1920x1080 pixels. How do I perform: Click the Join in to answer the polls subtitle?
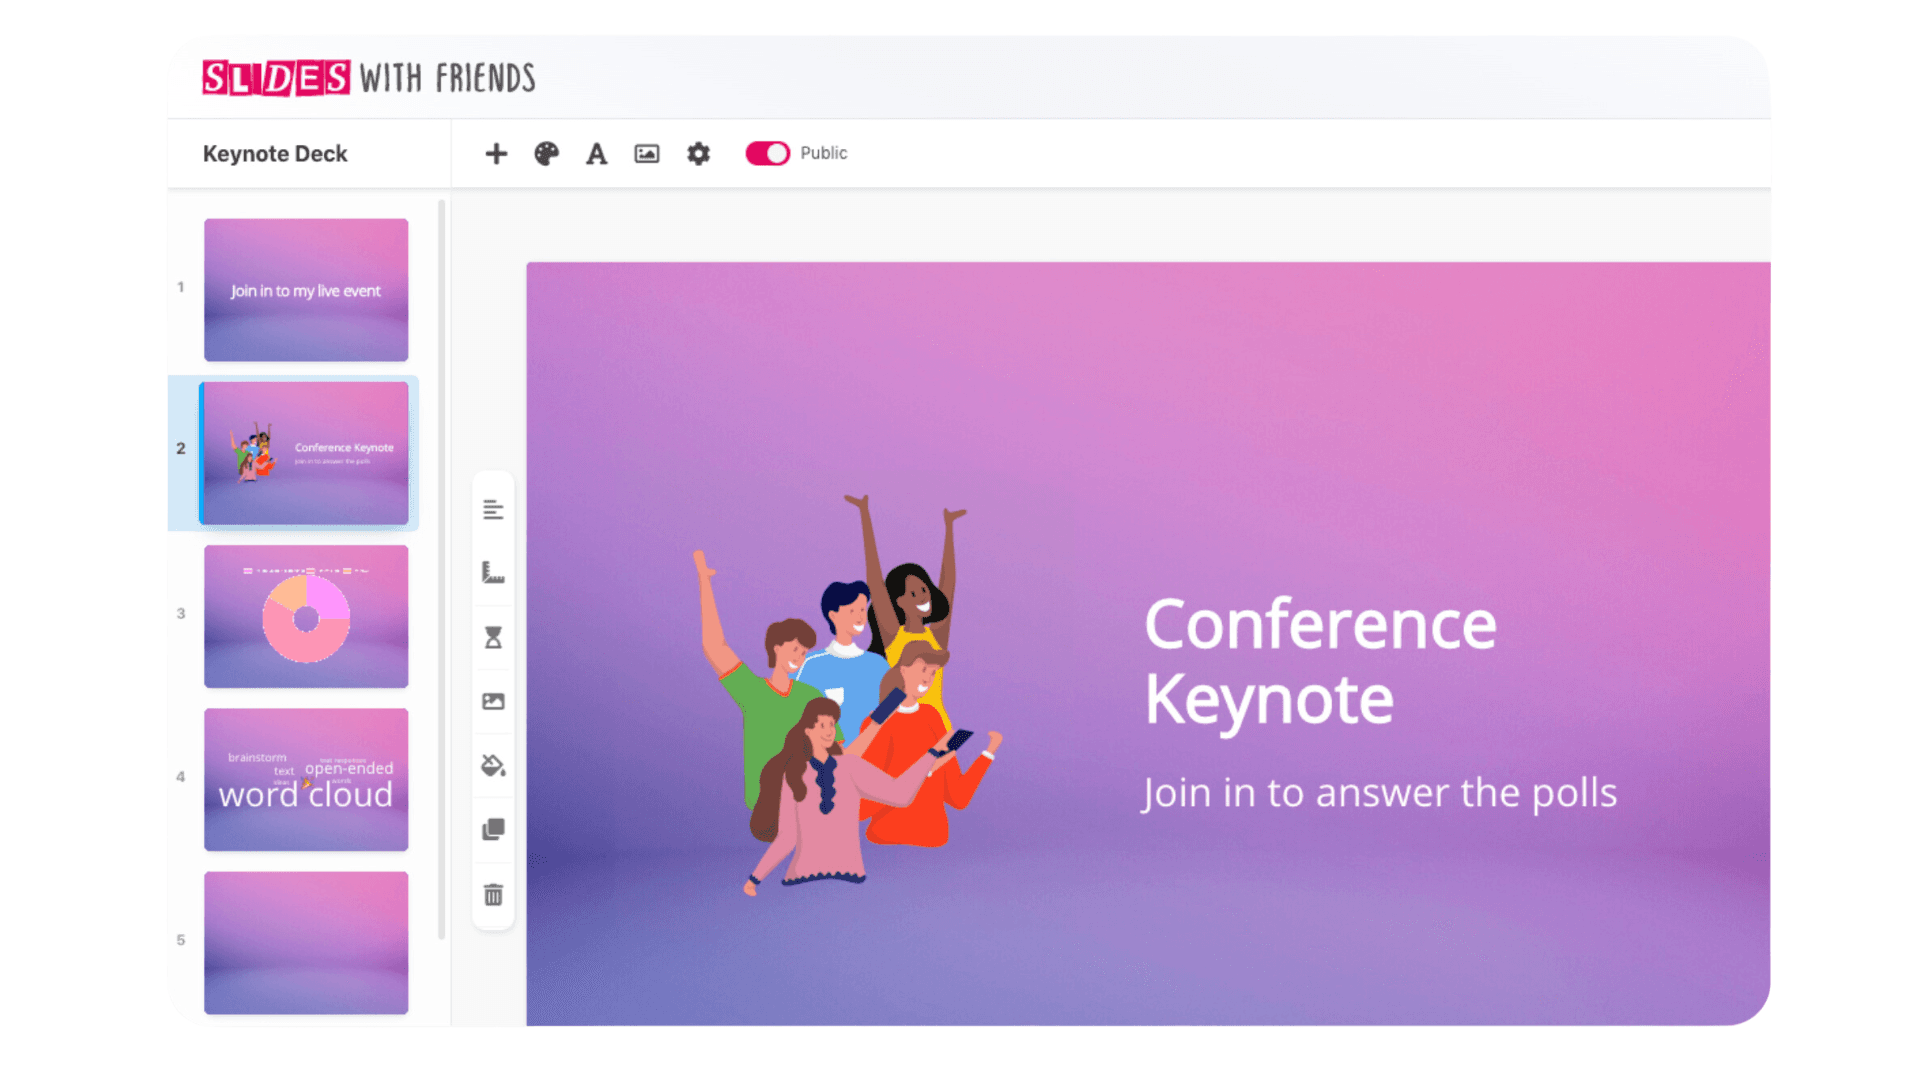[1380, 793]
